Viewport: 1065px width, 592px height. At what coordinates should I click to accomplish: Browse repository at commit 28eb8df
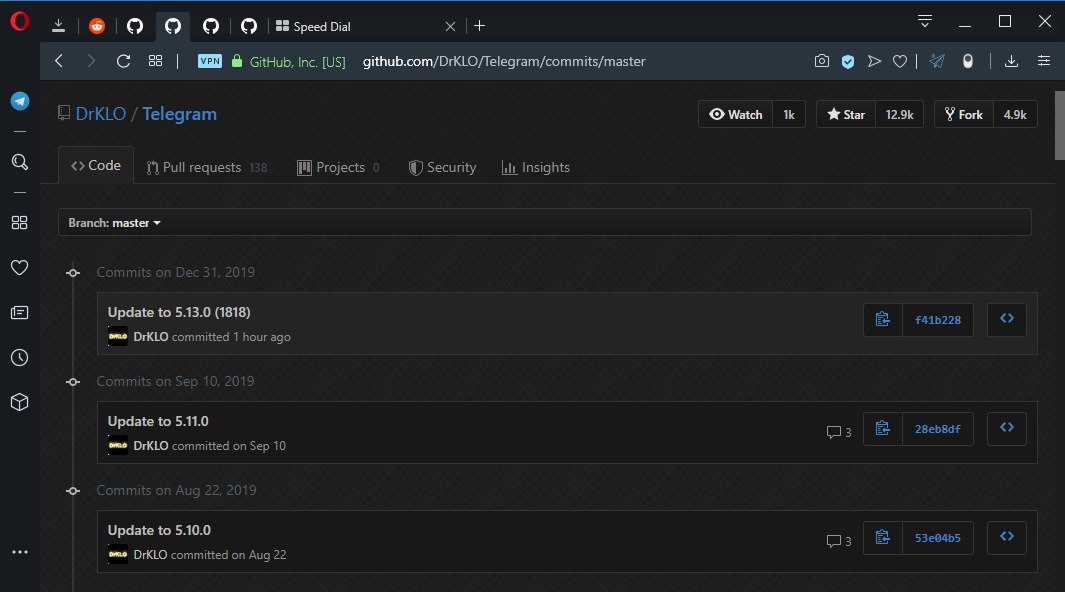(1007, 428)
